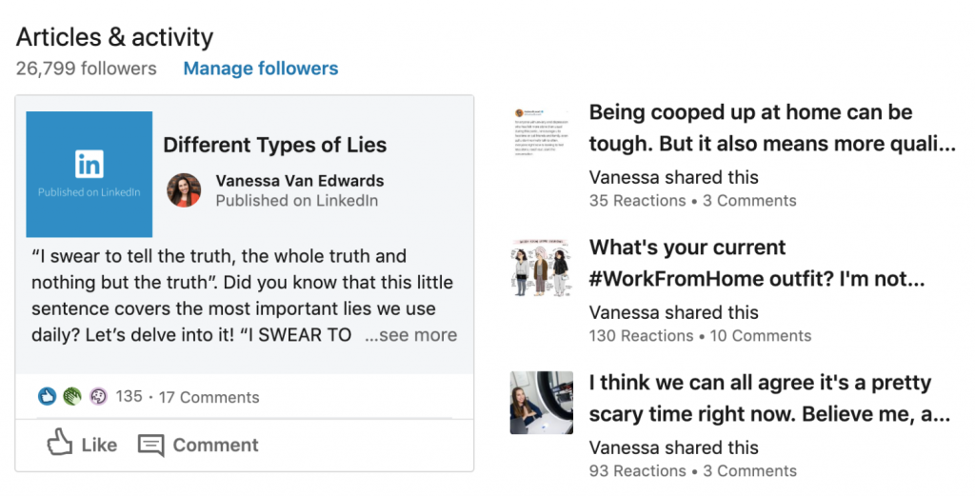View the 135 reactions count
977x497 pixels.
pyautogui.click(x=129, y=397)
